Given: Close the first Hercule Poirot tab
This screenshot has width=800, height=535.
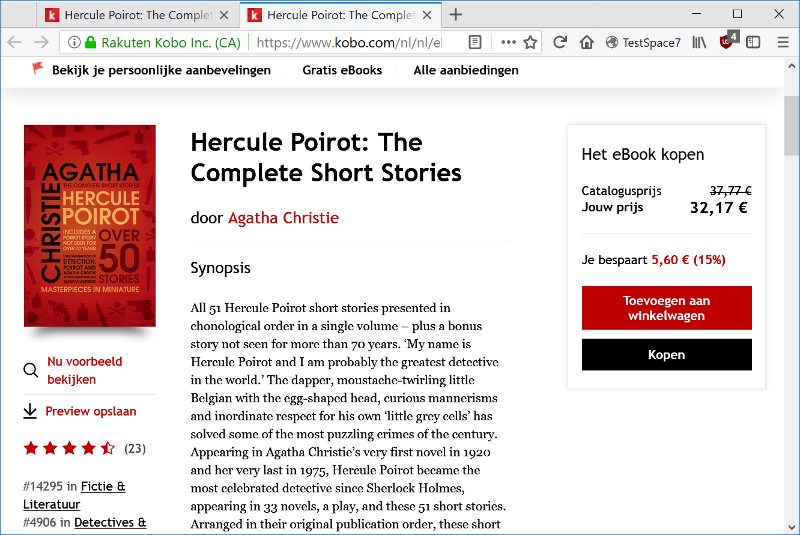Looking at the screenshot, I should click(x=224, y=15).
